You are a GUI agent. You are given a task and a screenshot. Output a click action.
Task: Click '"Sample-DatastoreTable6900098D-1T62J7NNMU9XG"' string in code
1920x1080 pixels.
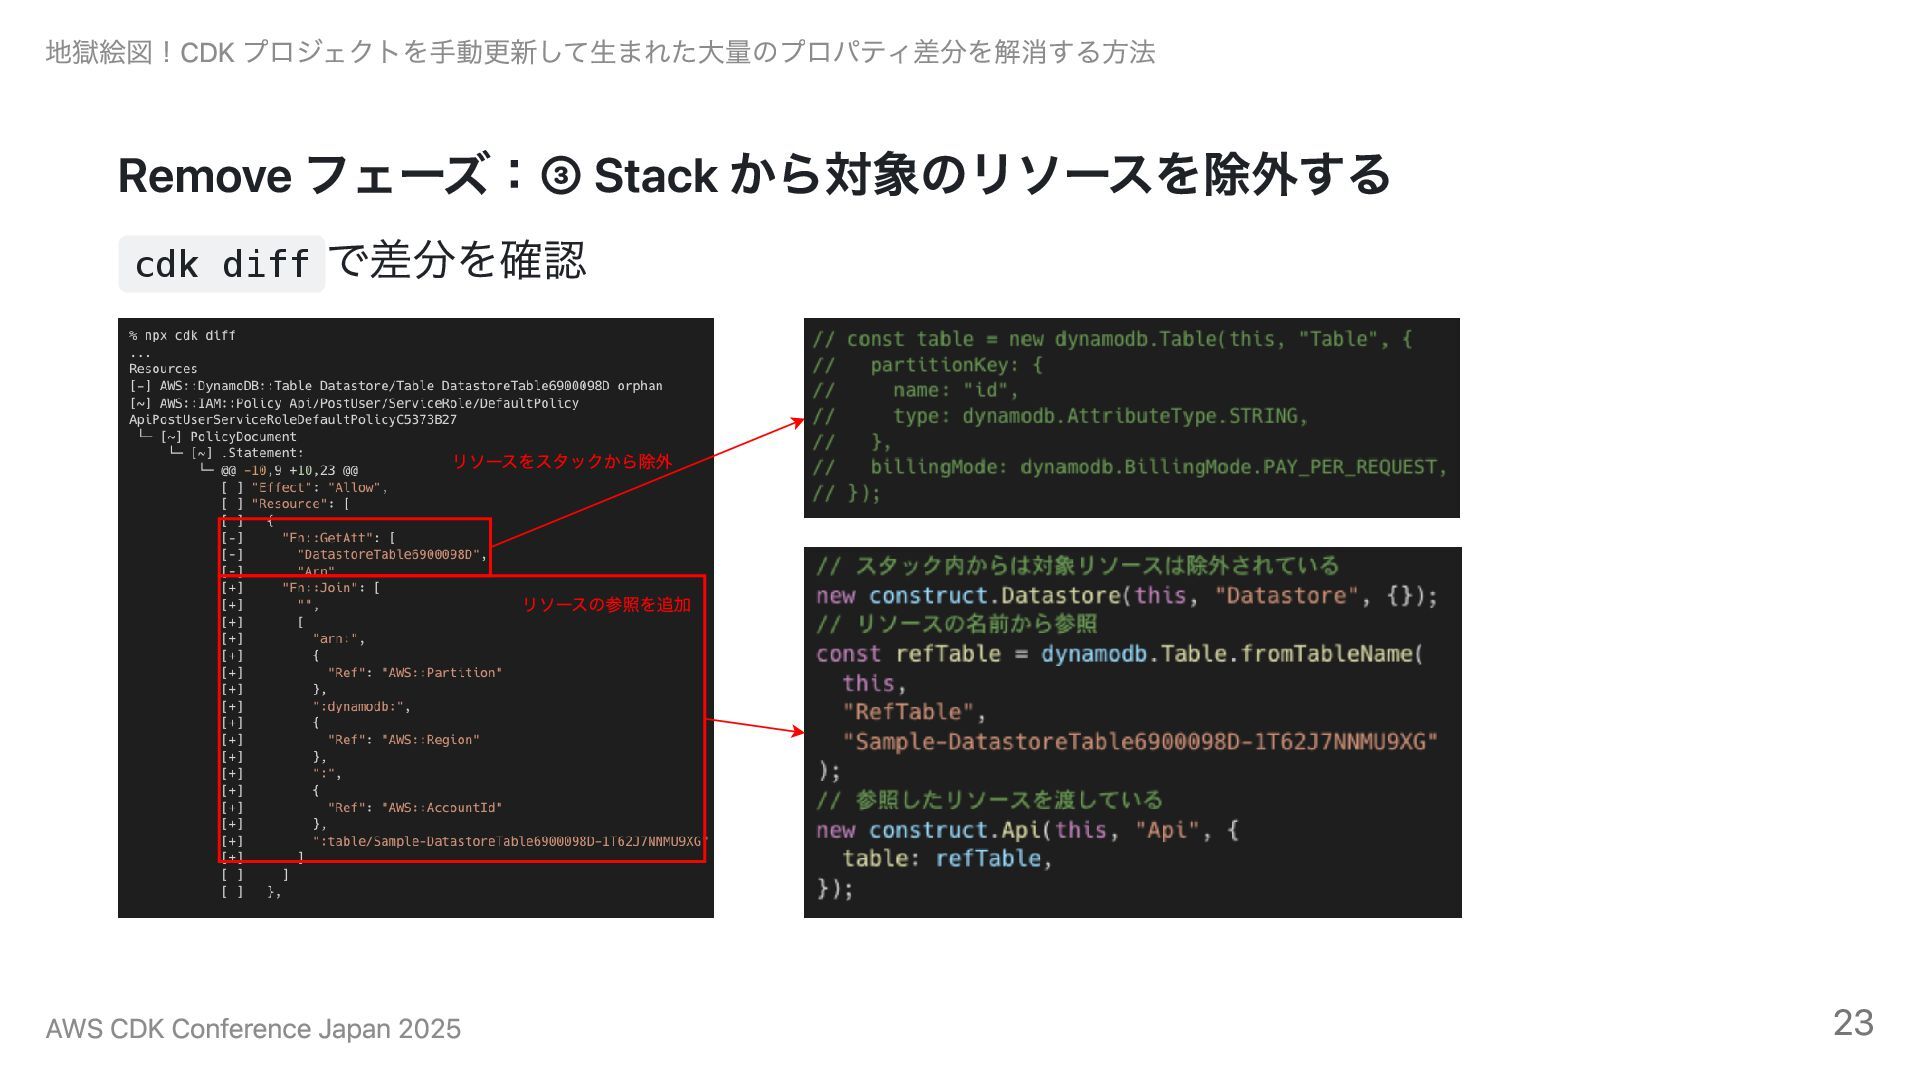click(1140, 742)
